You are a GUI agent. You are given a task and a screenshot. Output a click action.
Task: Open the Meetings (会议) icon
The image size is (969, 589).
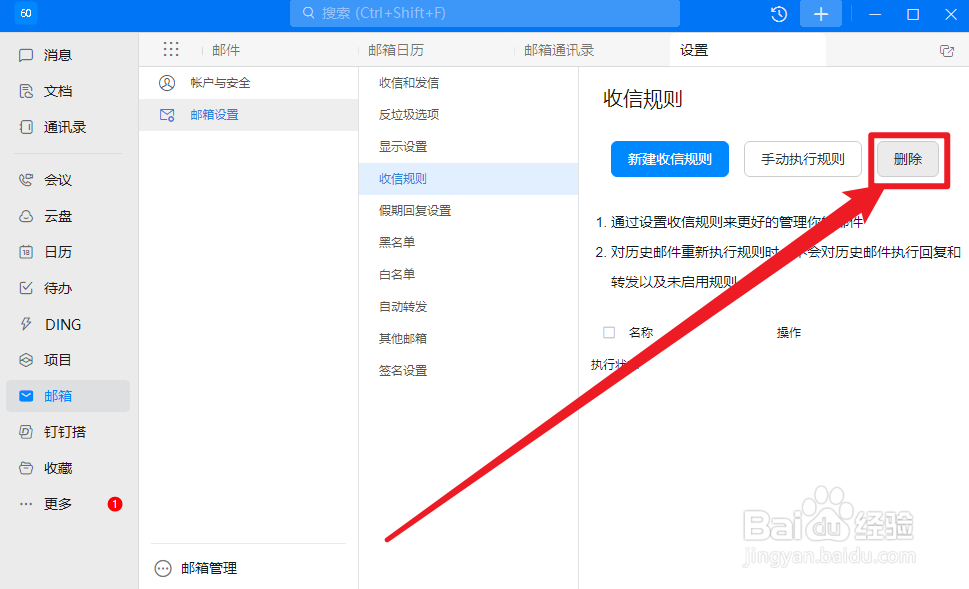coord(52,179)
